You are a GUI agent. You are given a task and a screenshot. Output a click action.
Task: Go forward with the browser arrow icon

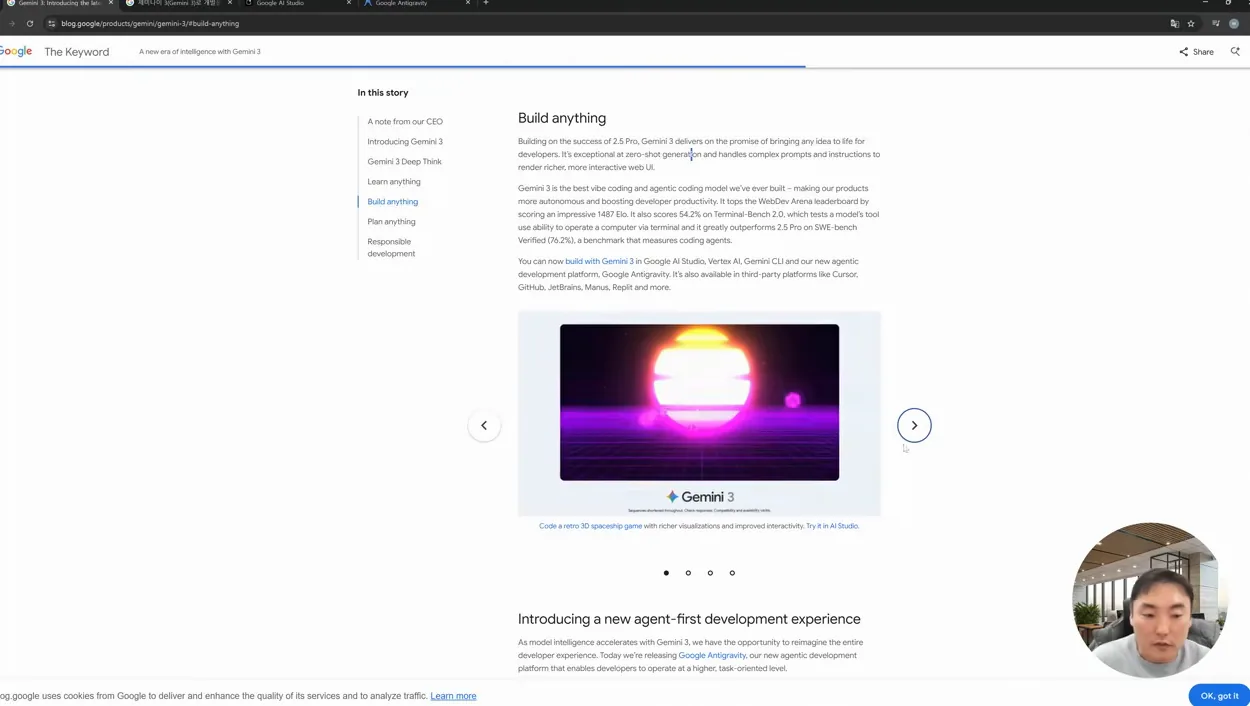tap(12, 23)
